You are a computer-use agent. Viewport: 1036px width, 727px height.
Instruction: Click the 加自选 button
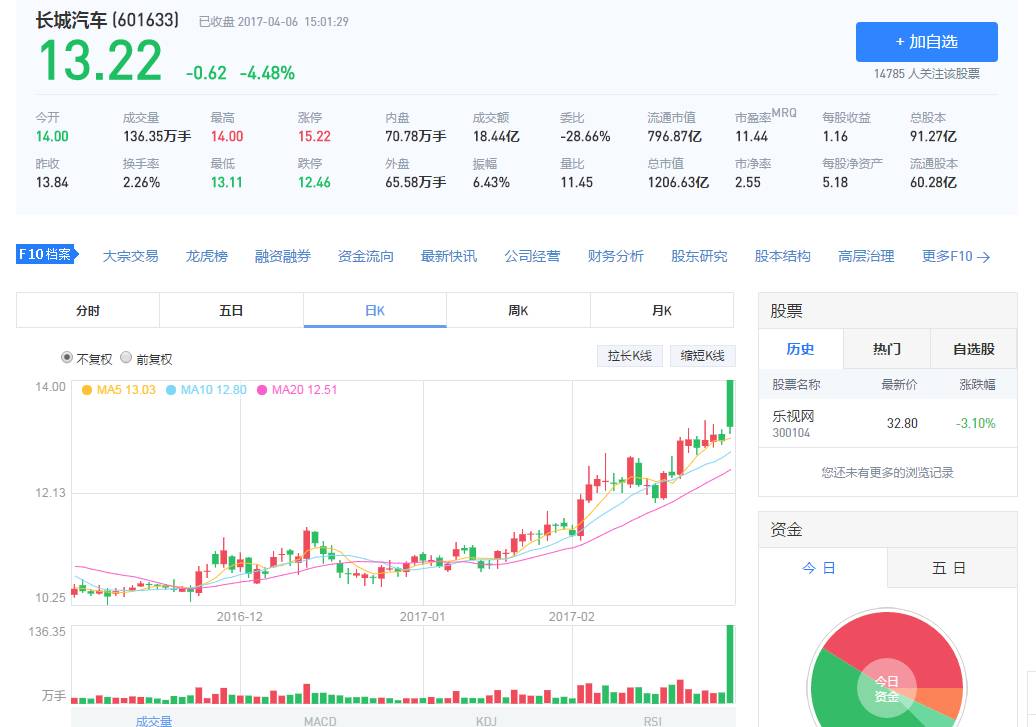926,42
